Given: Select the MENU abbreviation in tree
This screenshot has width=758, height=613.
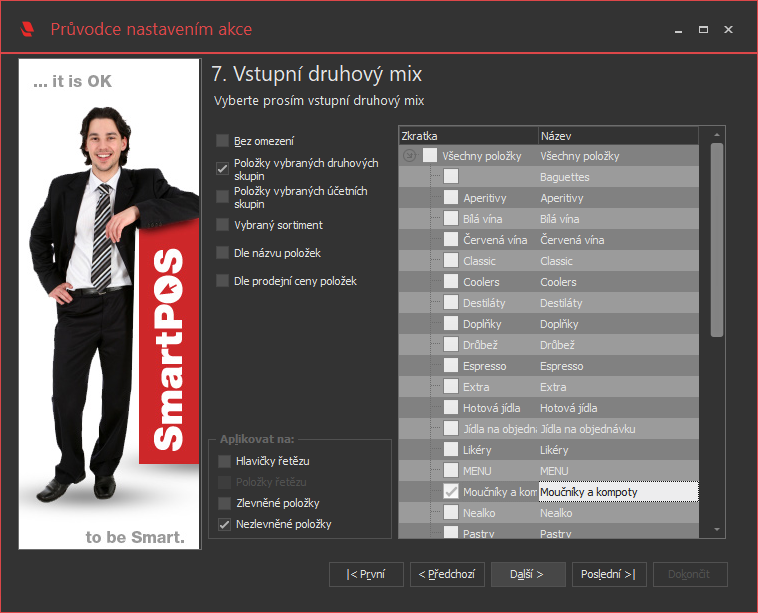Looking at the screenshot, I should pos(477,471).
